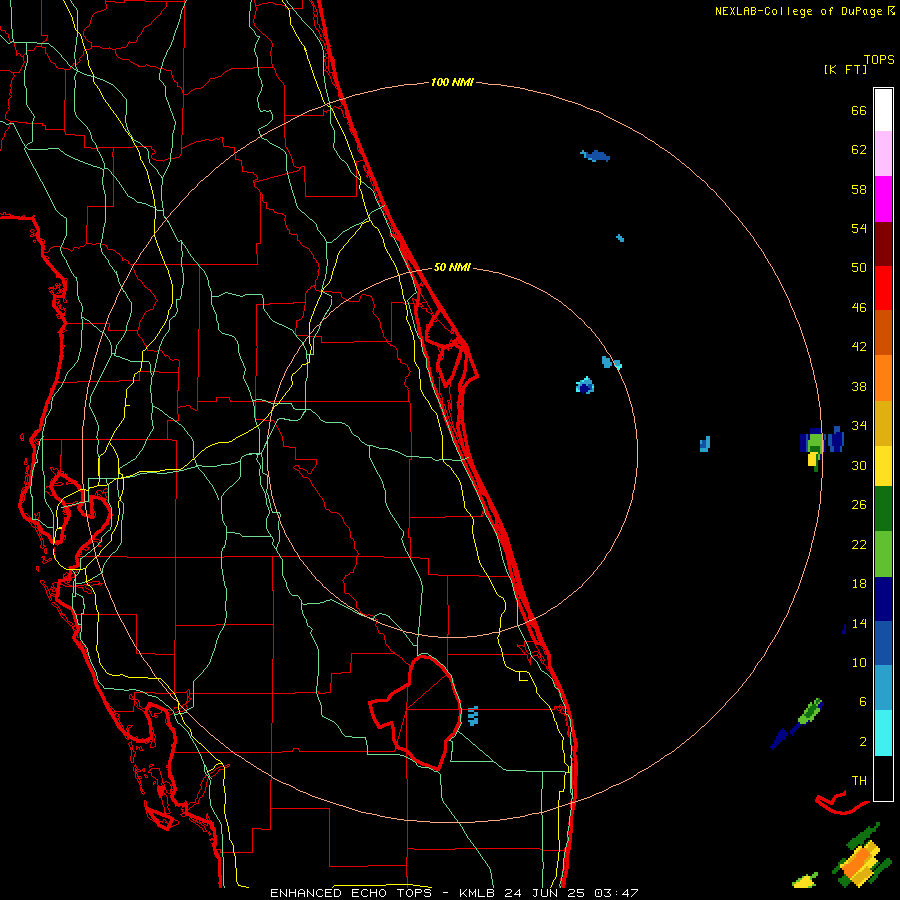This screenshot has width=900, height=900.
Task: Click the legend value 6
Action: 863,702
